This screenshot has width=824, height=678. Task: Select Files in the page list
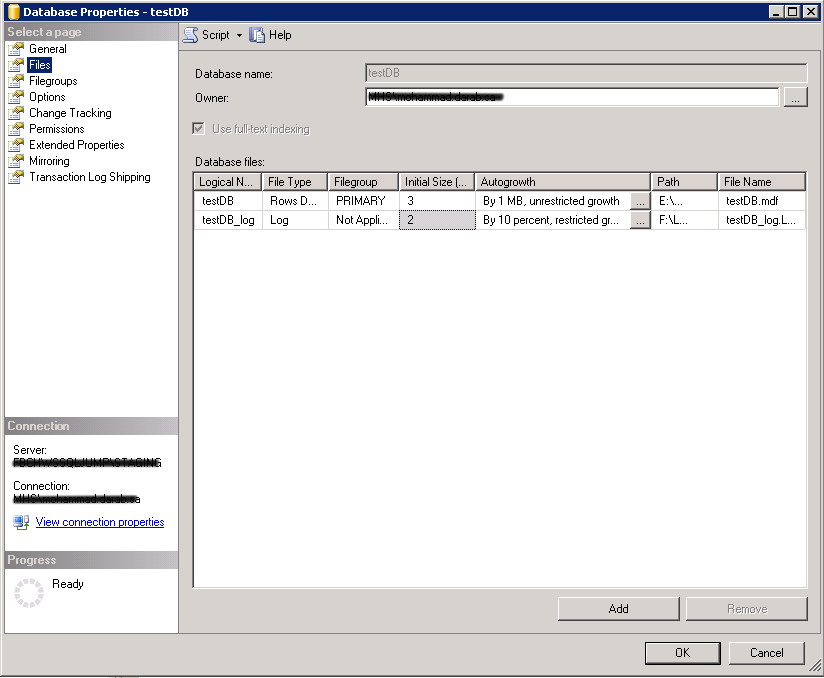[x=40, y=64]
